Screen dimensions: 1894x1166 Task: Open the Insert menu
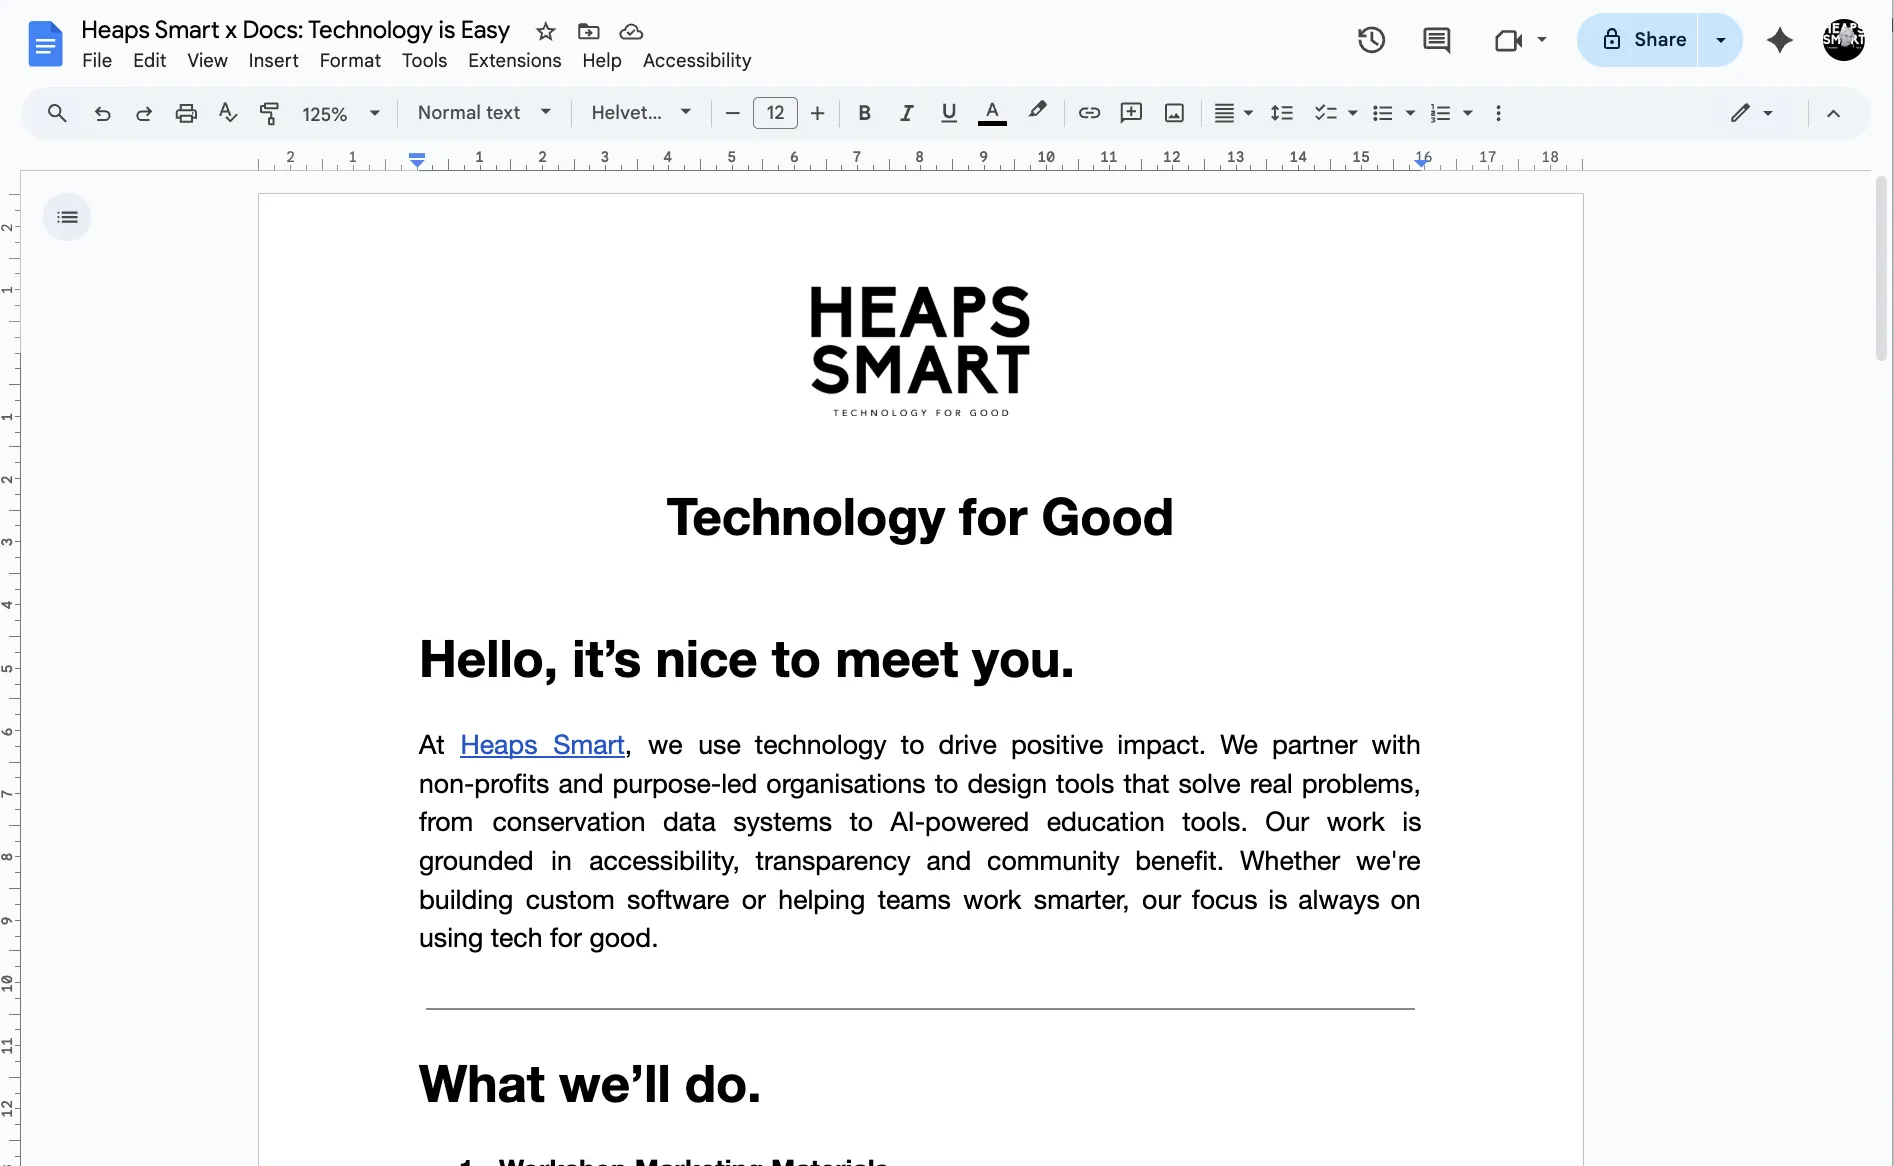tap(273, 60)
